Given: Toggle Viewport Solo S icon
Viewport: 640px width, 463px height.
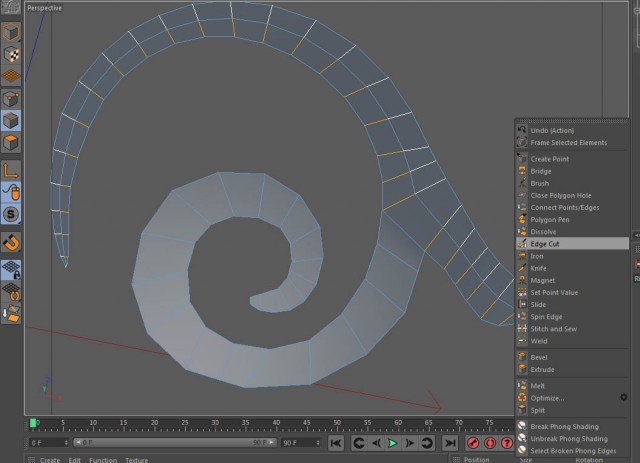Looking at the screenshot, I should tap(11, 214).
